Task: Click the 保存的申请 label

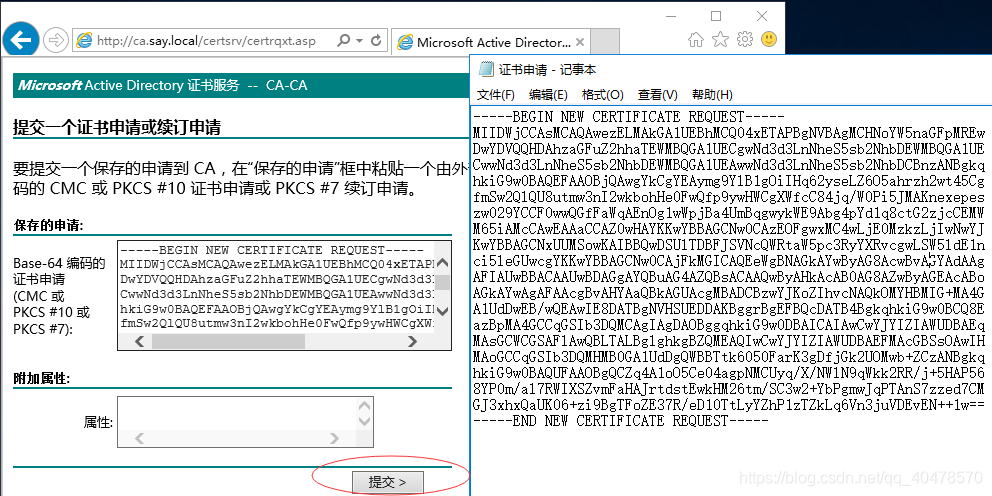Action: tap(49, 226)
